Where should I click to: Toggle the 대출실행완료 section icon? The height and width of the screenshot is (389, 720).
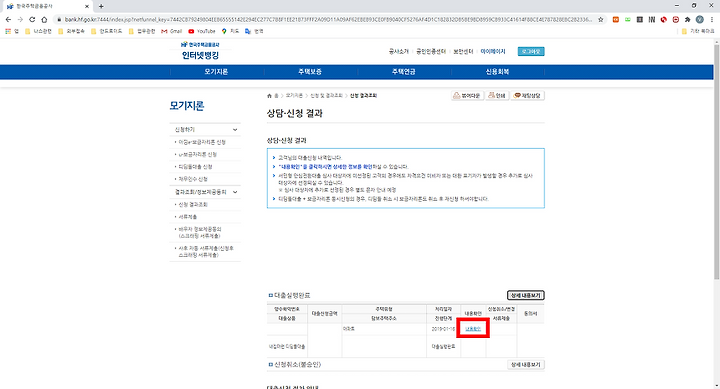270,295
